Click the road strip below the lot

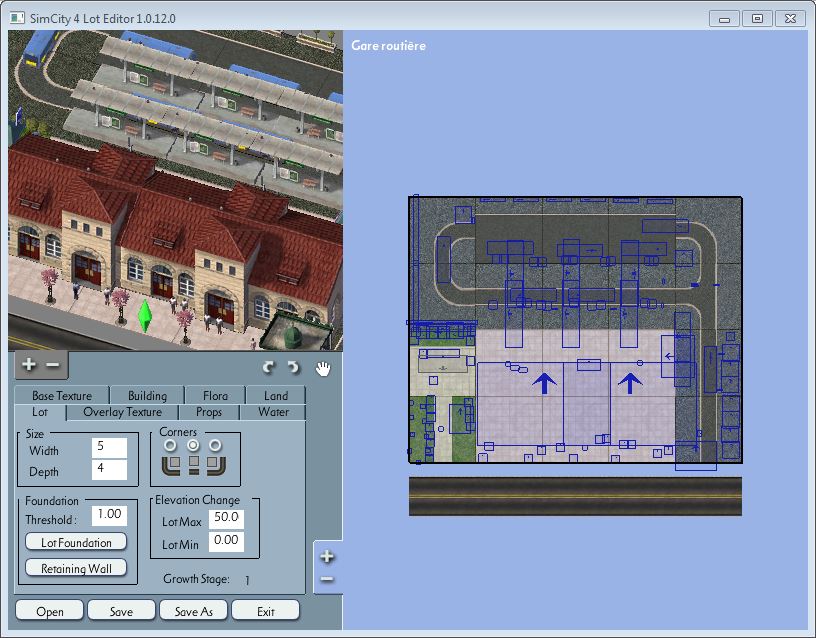575,496
